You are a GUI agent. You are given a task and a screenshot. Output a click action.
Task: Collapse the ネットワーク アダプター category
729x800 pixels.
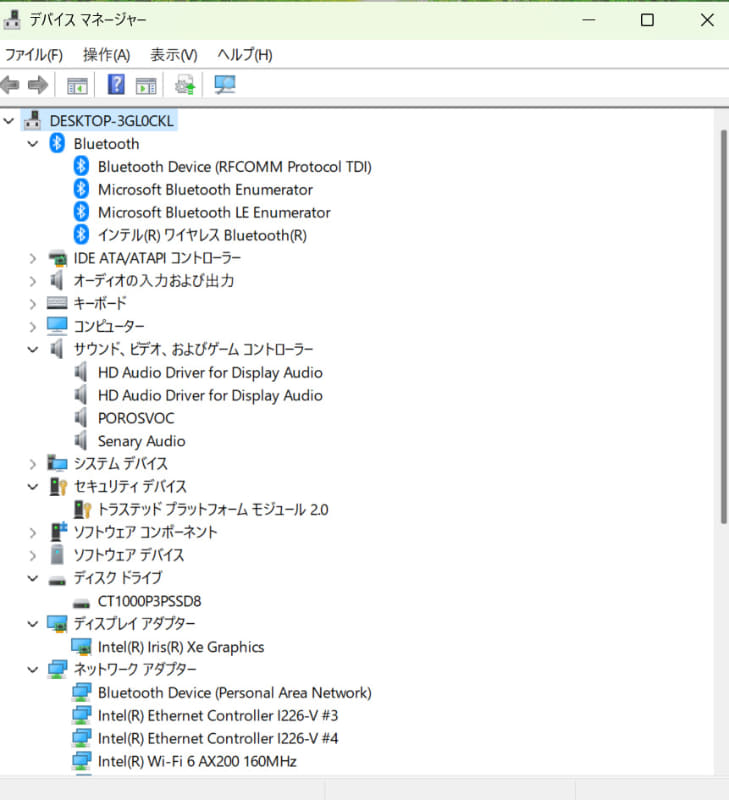pyautogui.click(x=33, y=669)
